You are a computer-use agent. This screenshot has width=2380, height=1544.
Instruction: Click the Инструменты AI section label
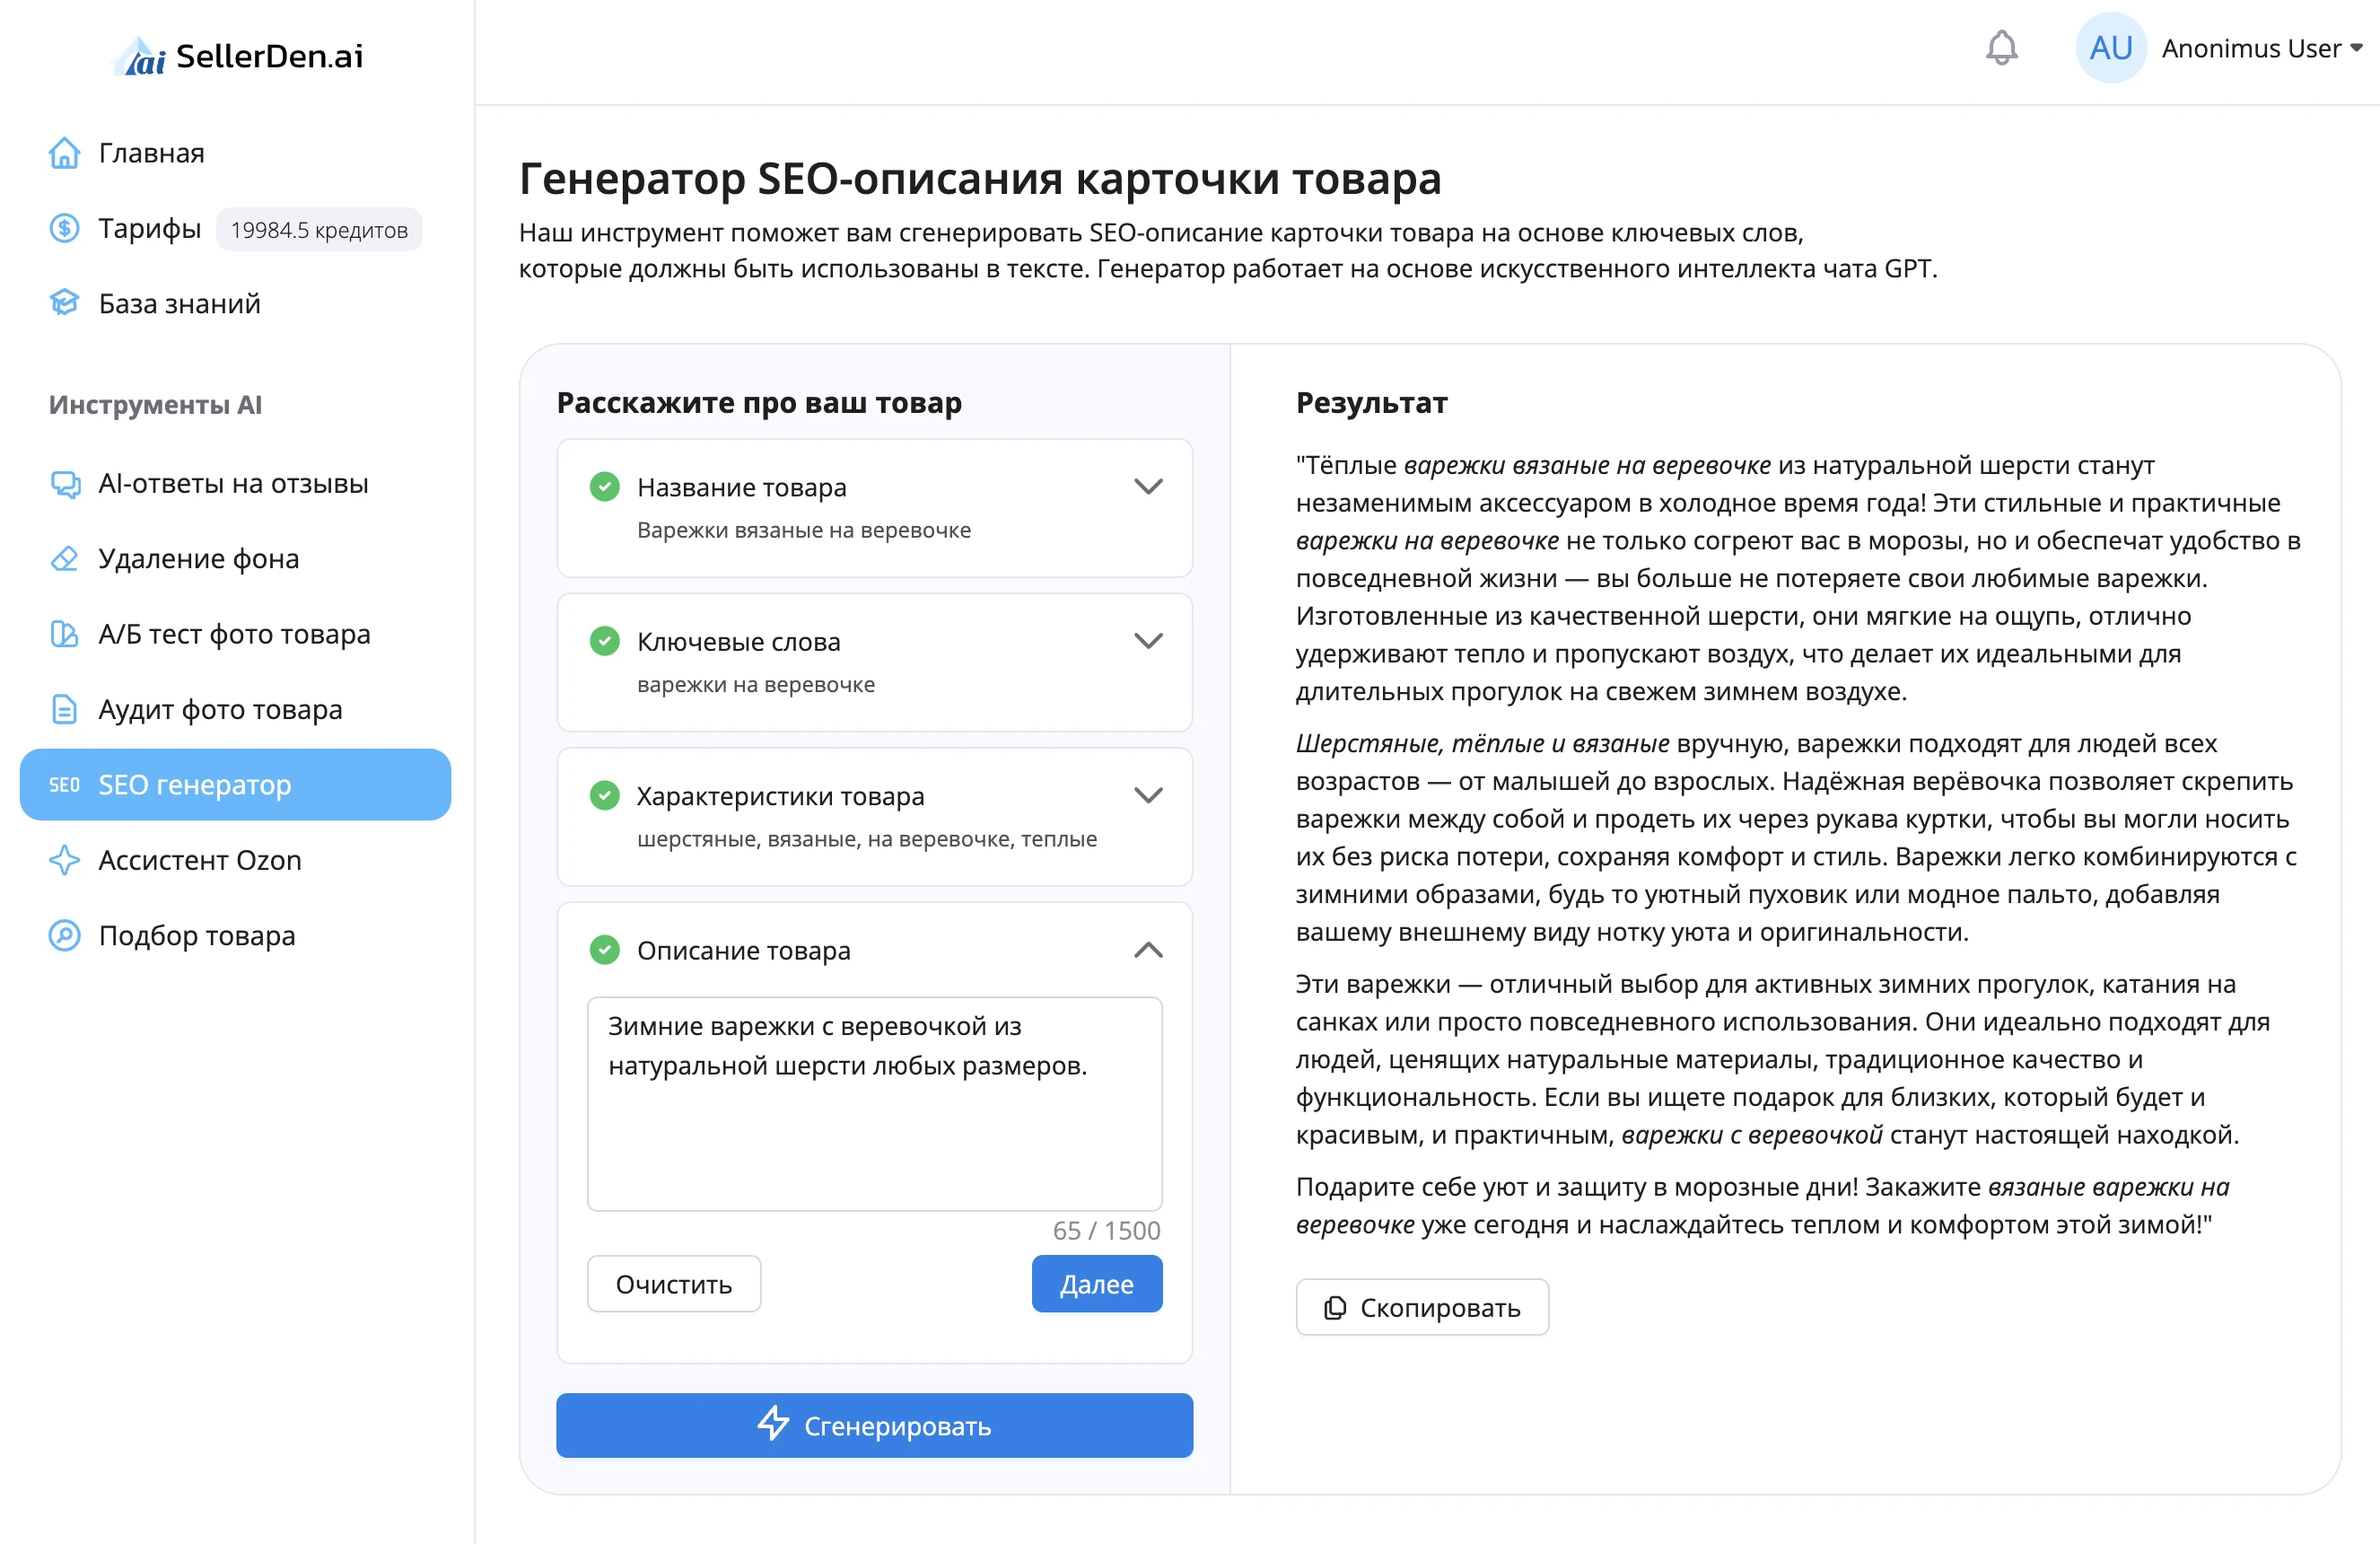155,404
